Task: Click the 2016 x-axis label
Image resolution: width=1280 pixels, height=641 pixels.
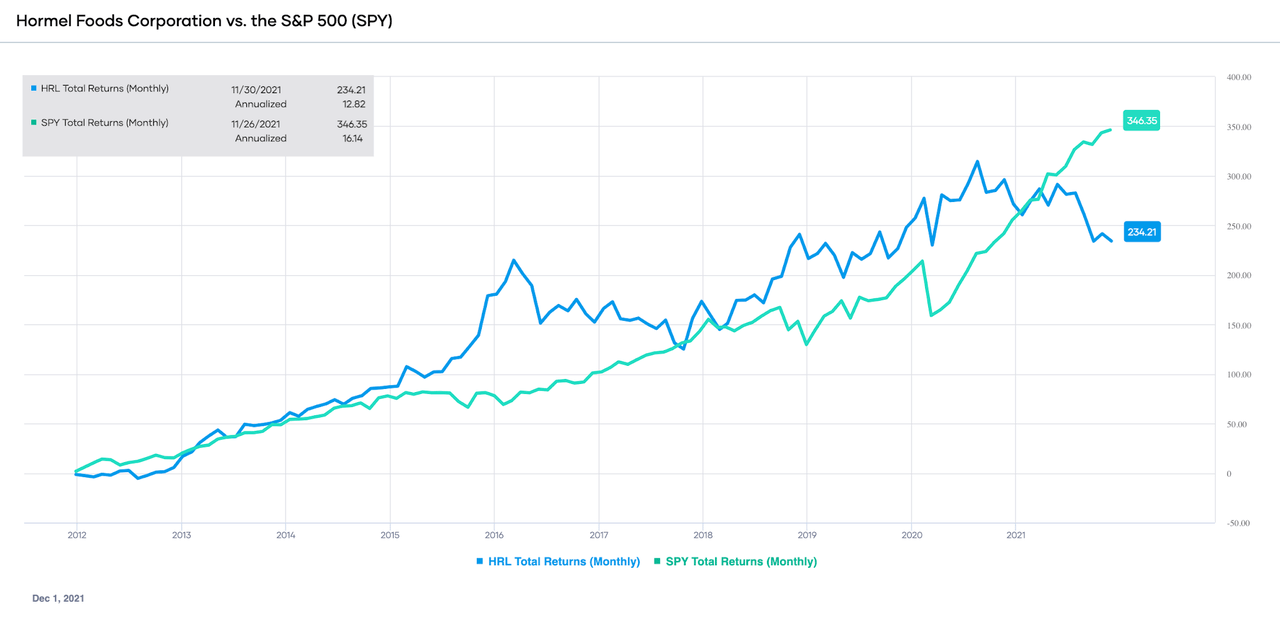Action: (493, 534)
